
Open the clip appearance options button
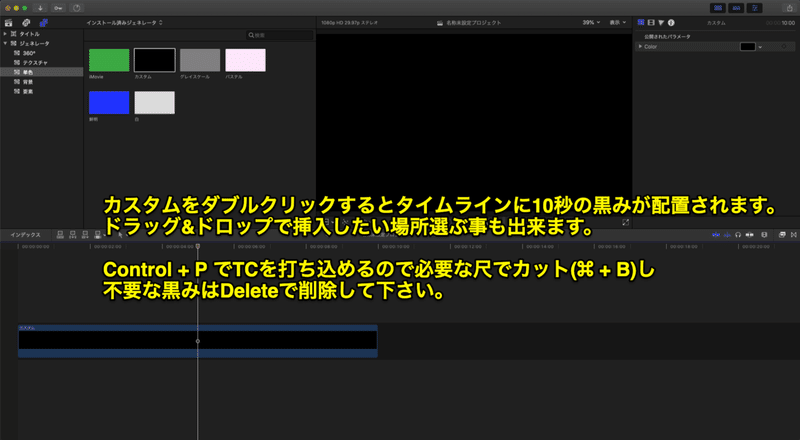coord(764,235)
